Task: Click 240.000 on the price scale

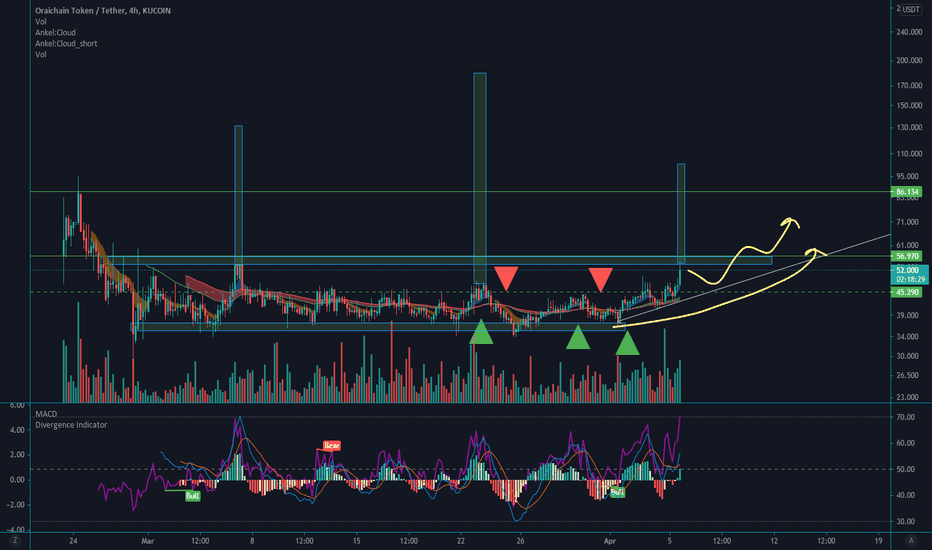Action: click(909, 32)
